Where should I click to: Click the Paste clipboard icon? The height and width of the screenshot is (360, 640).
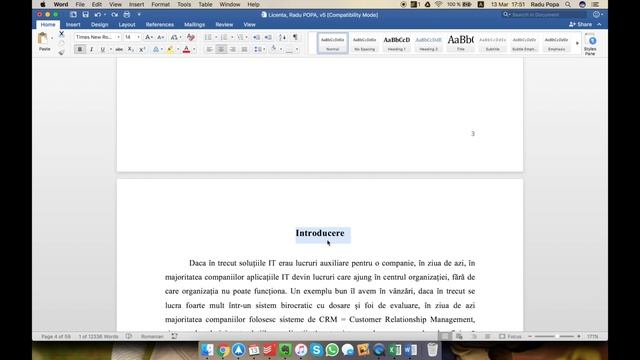click(43, 39)
